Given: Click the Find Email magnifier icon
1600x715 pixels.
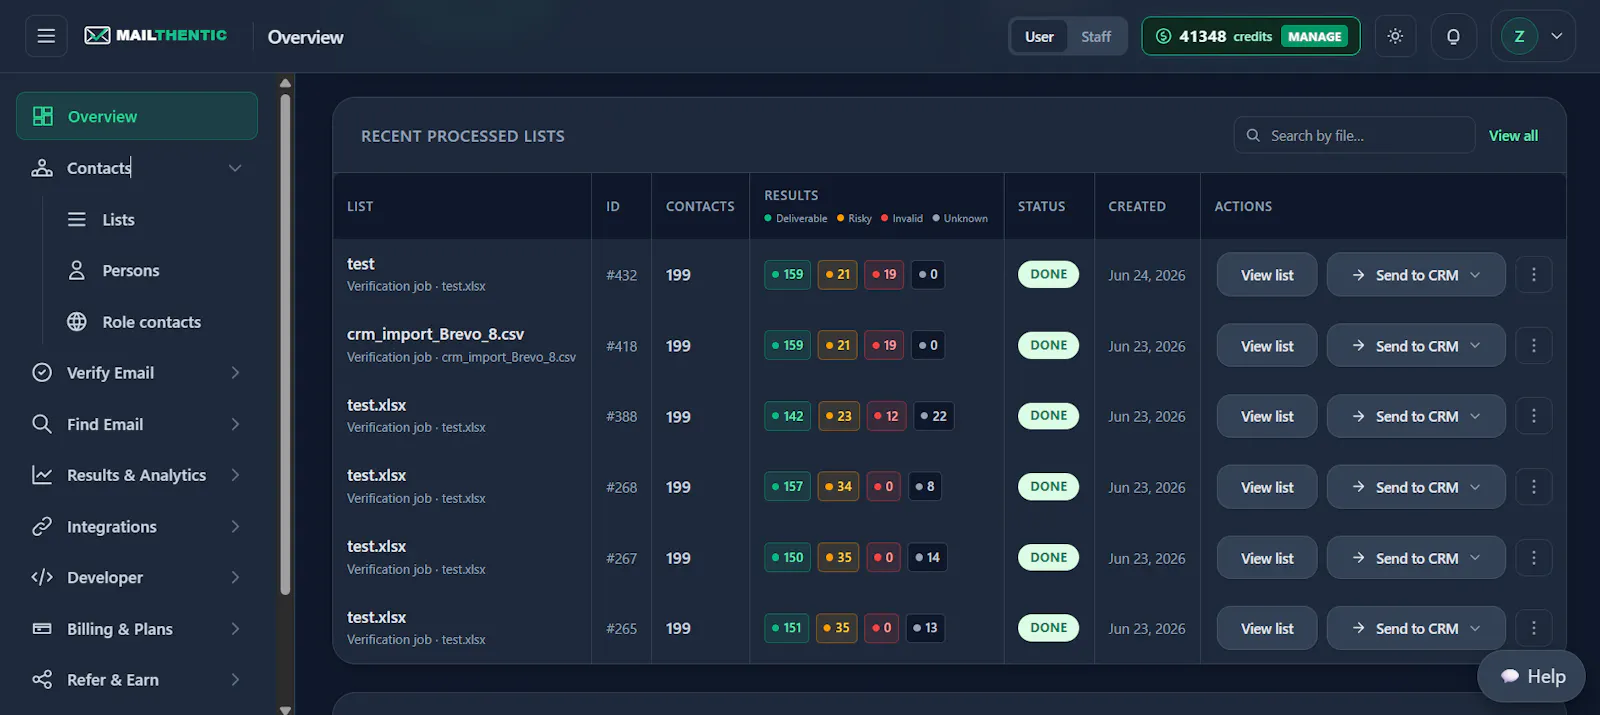Looking at the screenshot, I should 42,424.
